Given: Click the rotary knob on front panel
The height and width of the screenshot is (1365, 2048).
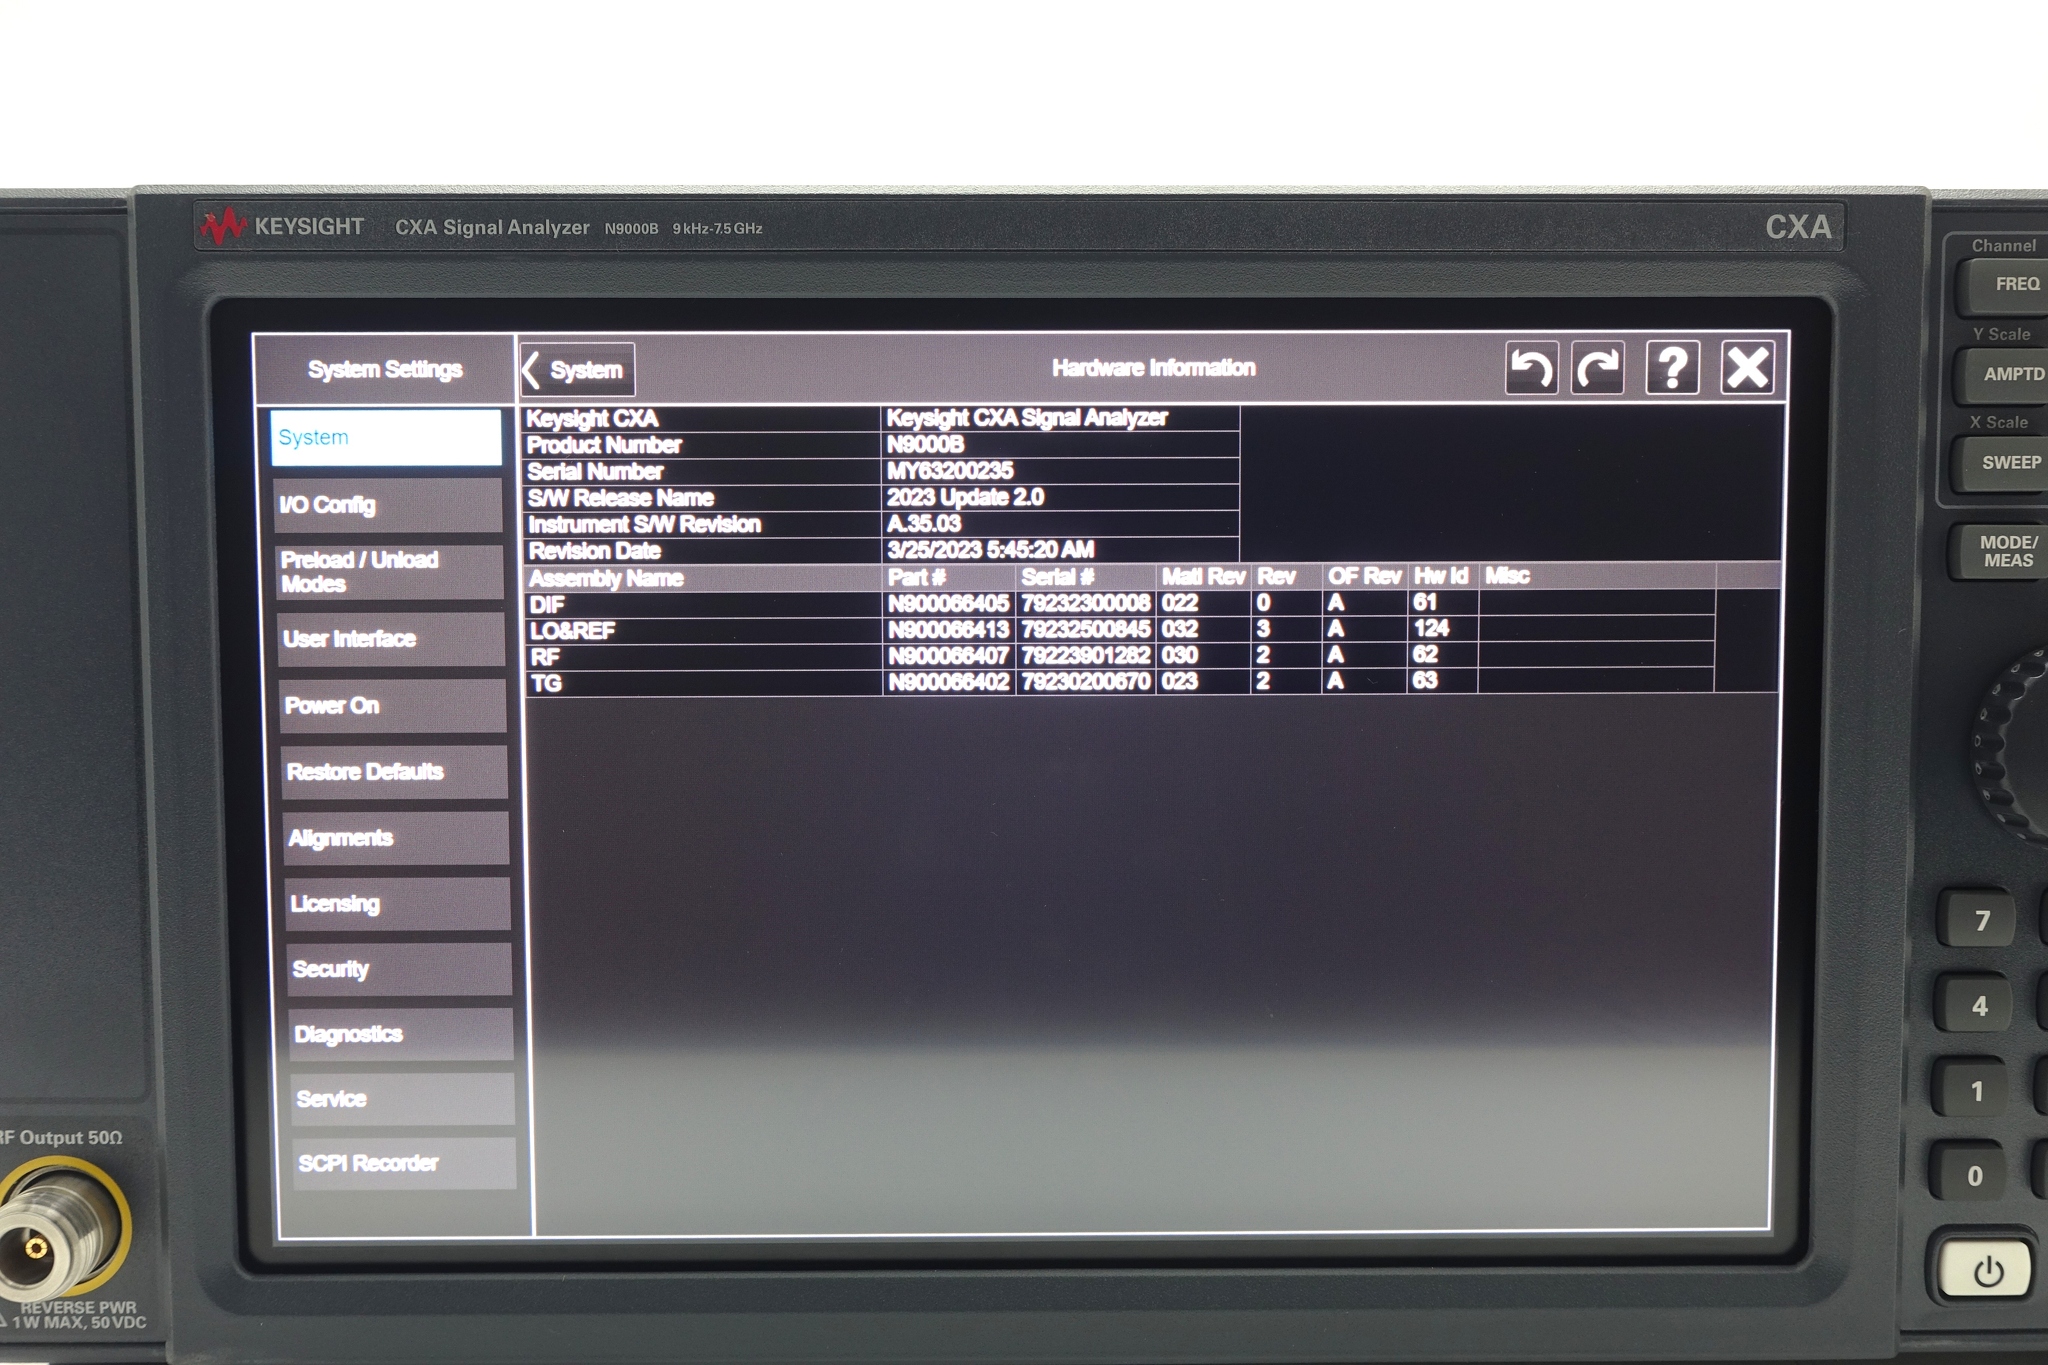Looking at the screenshot, I should [x=2011, y=745].
